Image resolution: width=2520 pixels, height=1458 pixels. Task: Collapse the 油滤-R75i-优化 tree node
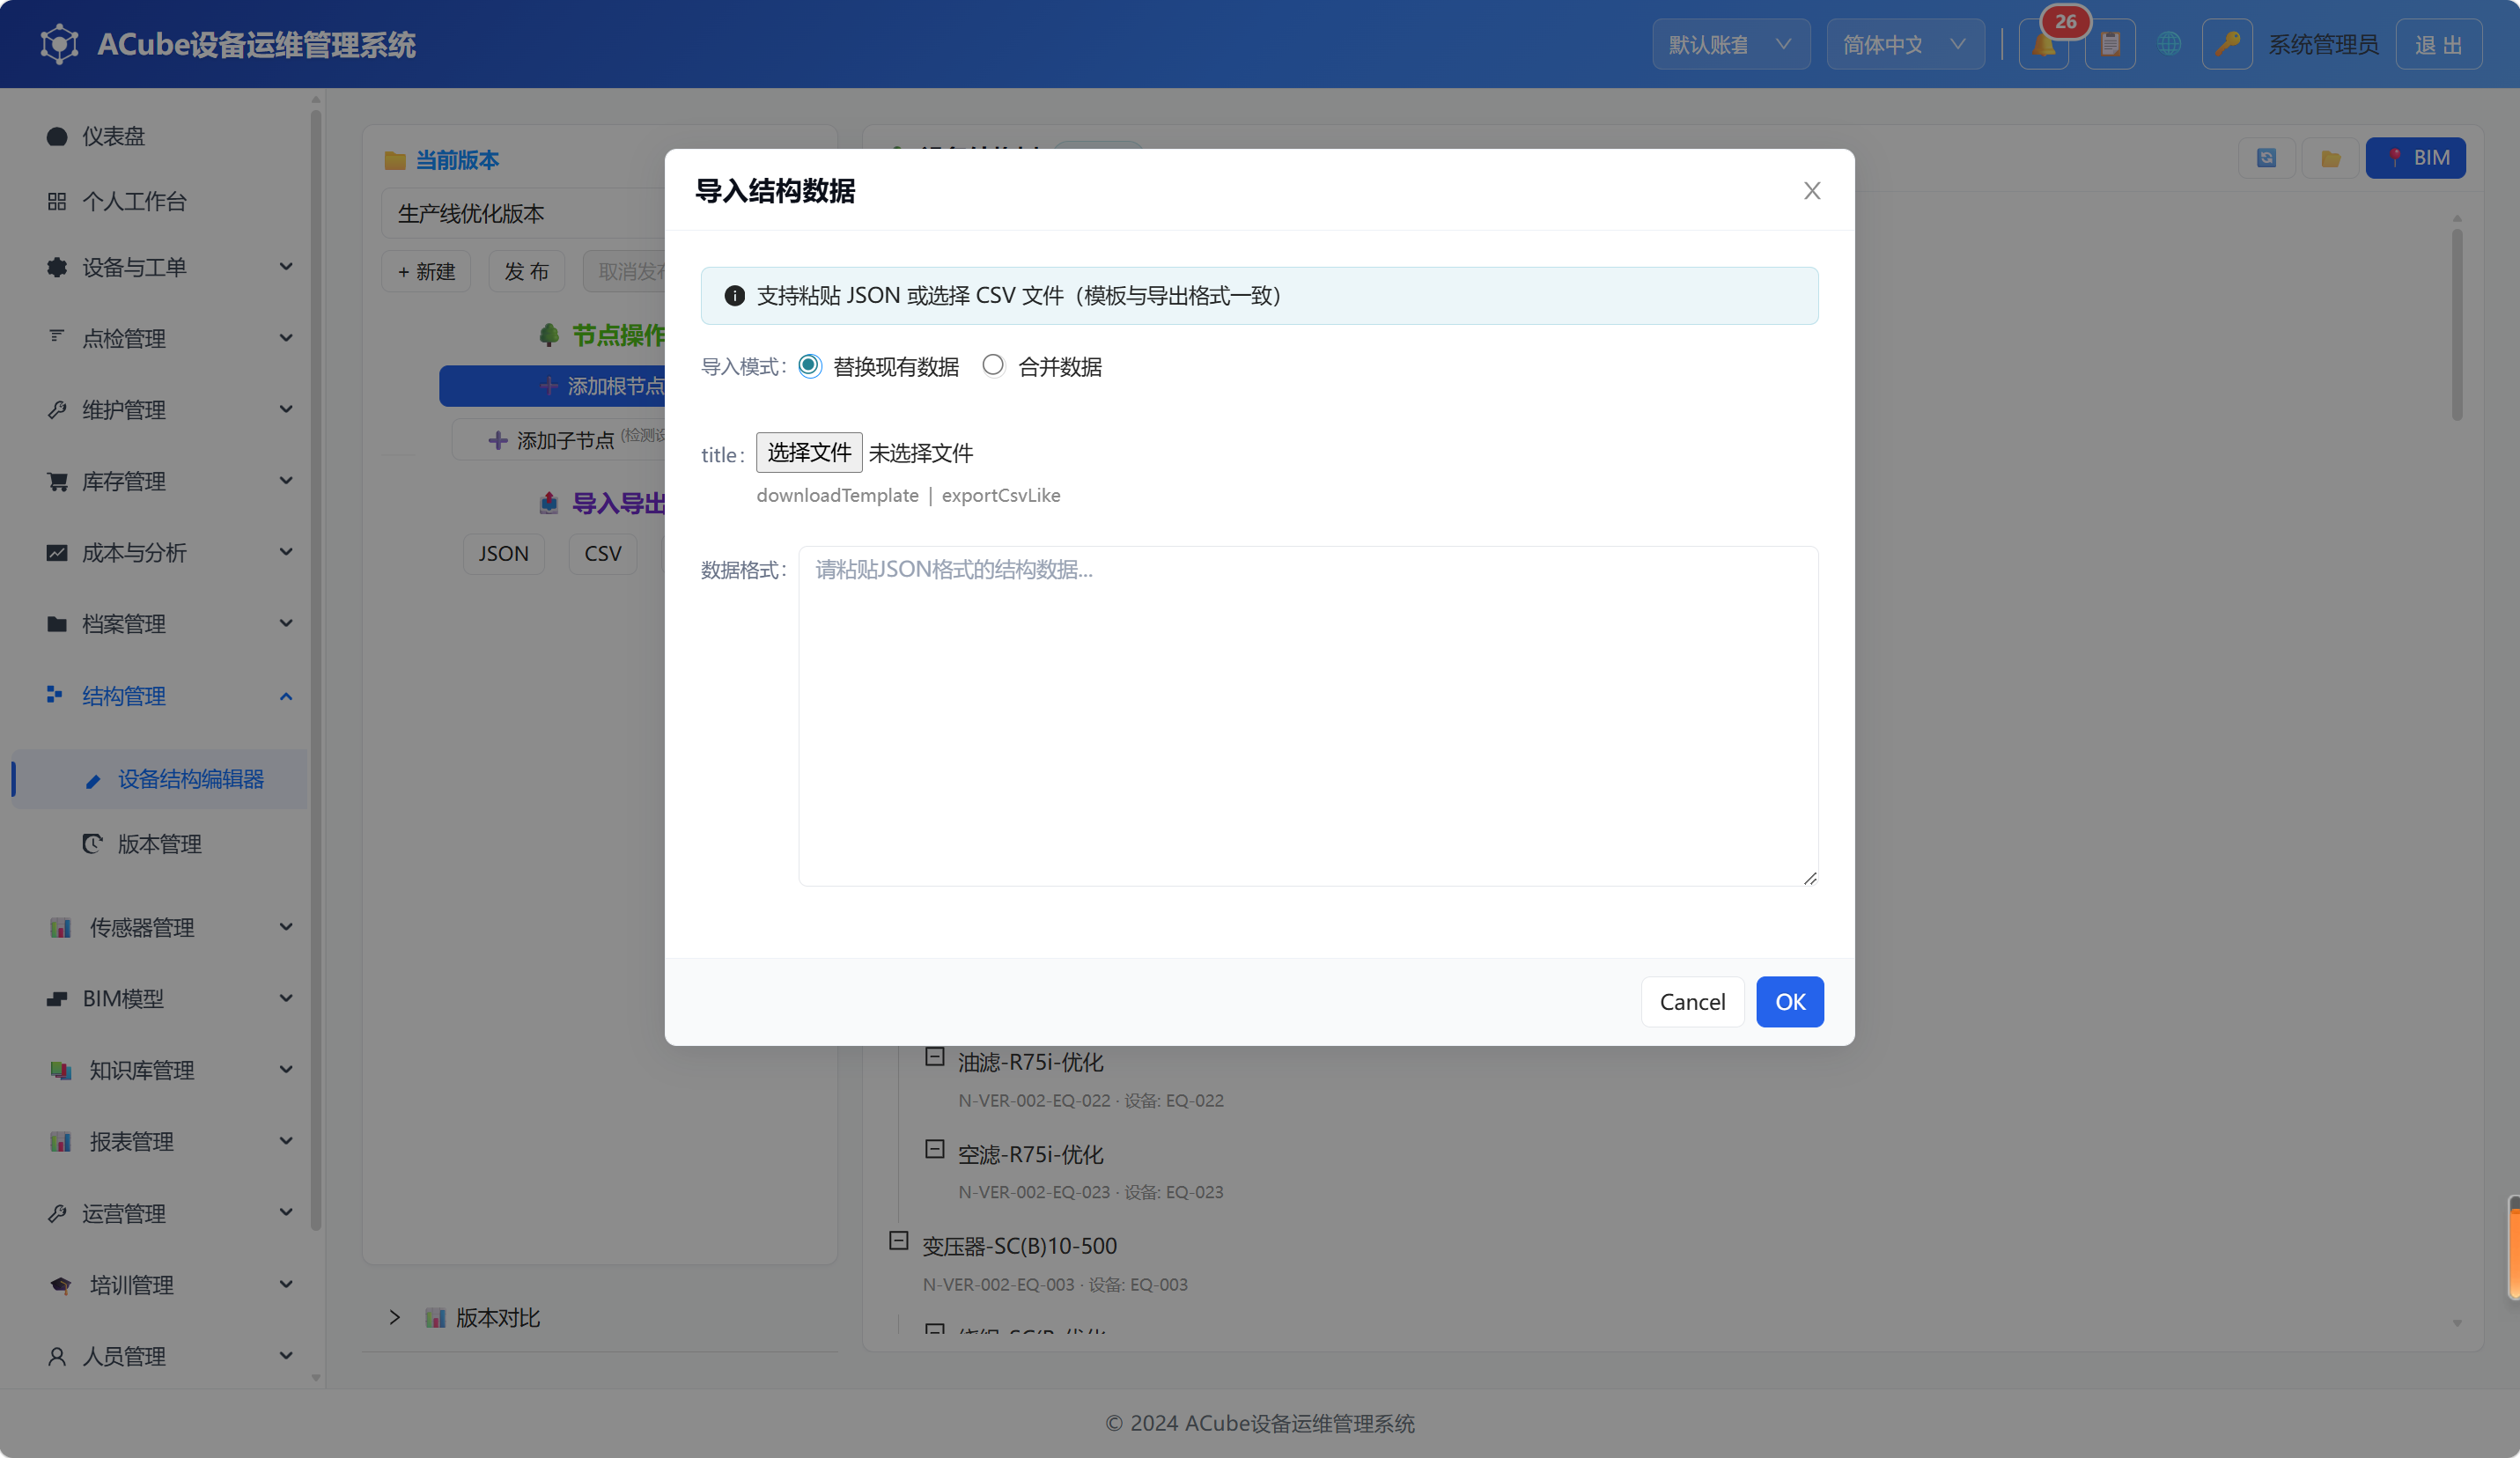[935, 1057]
